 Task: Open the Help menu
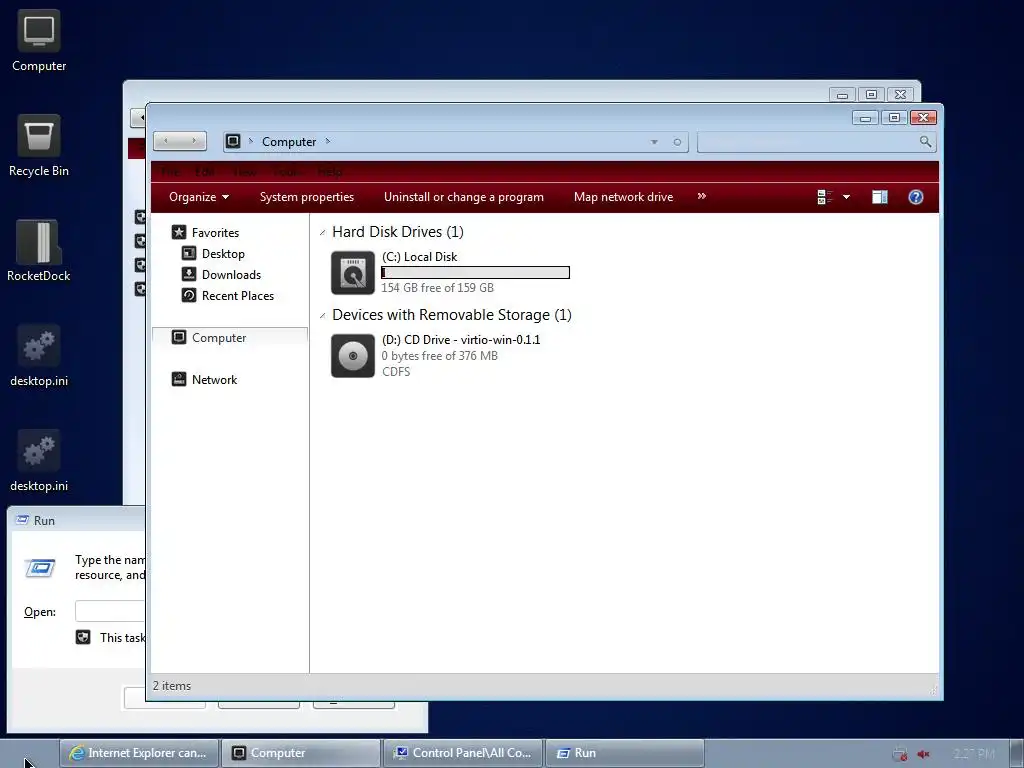tap(330, 172)
